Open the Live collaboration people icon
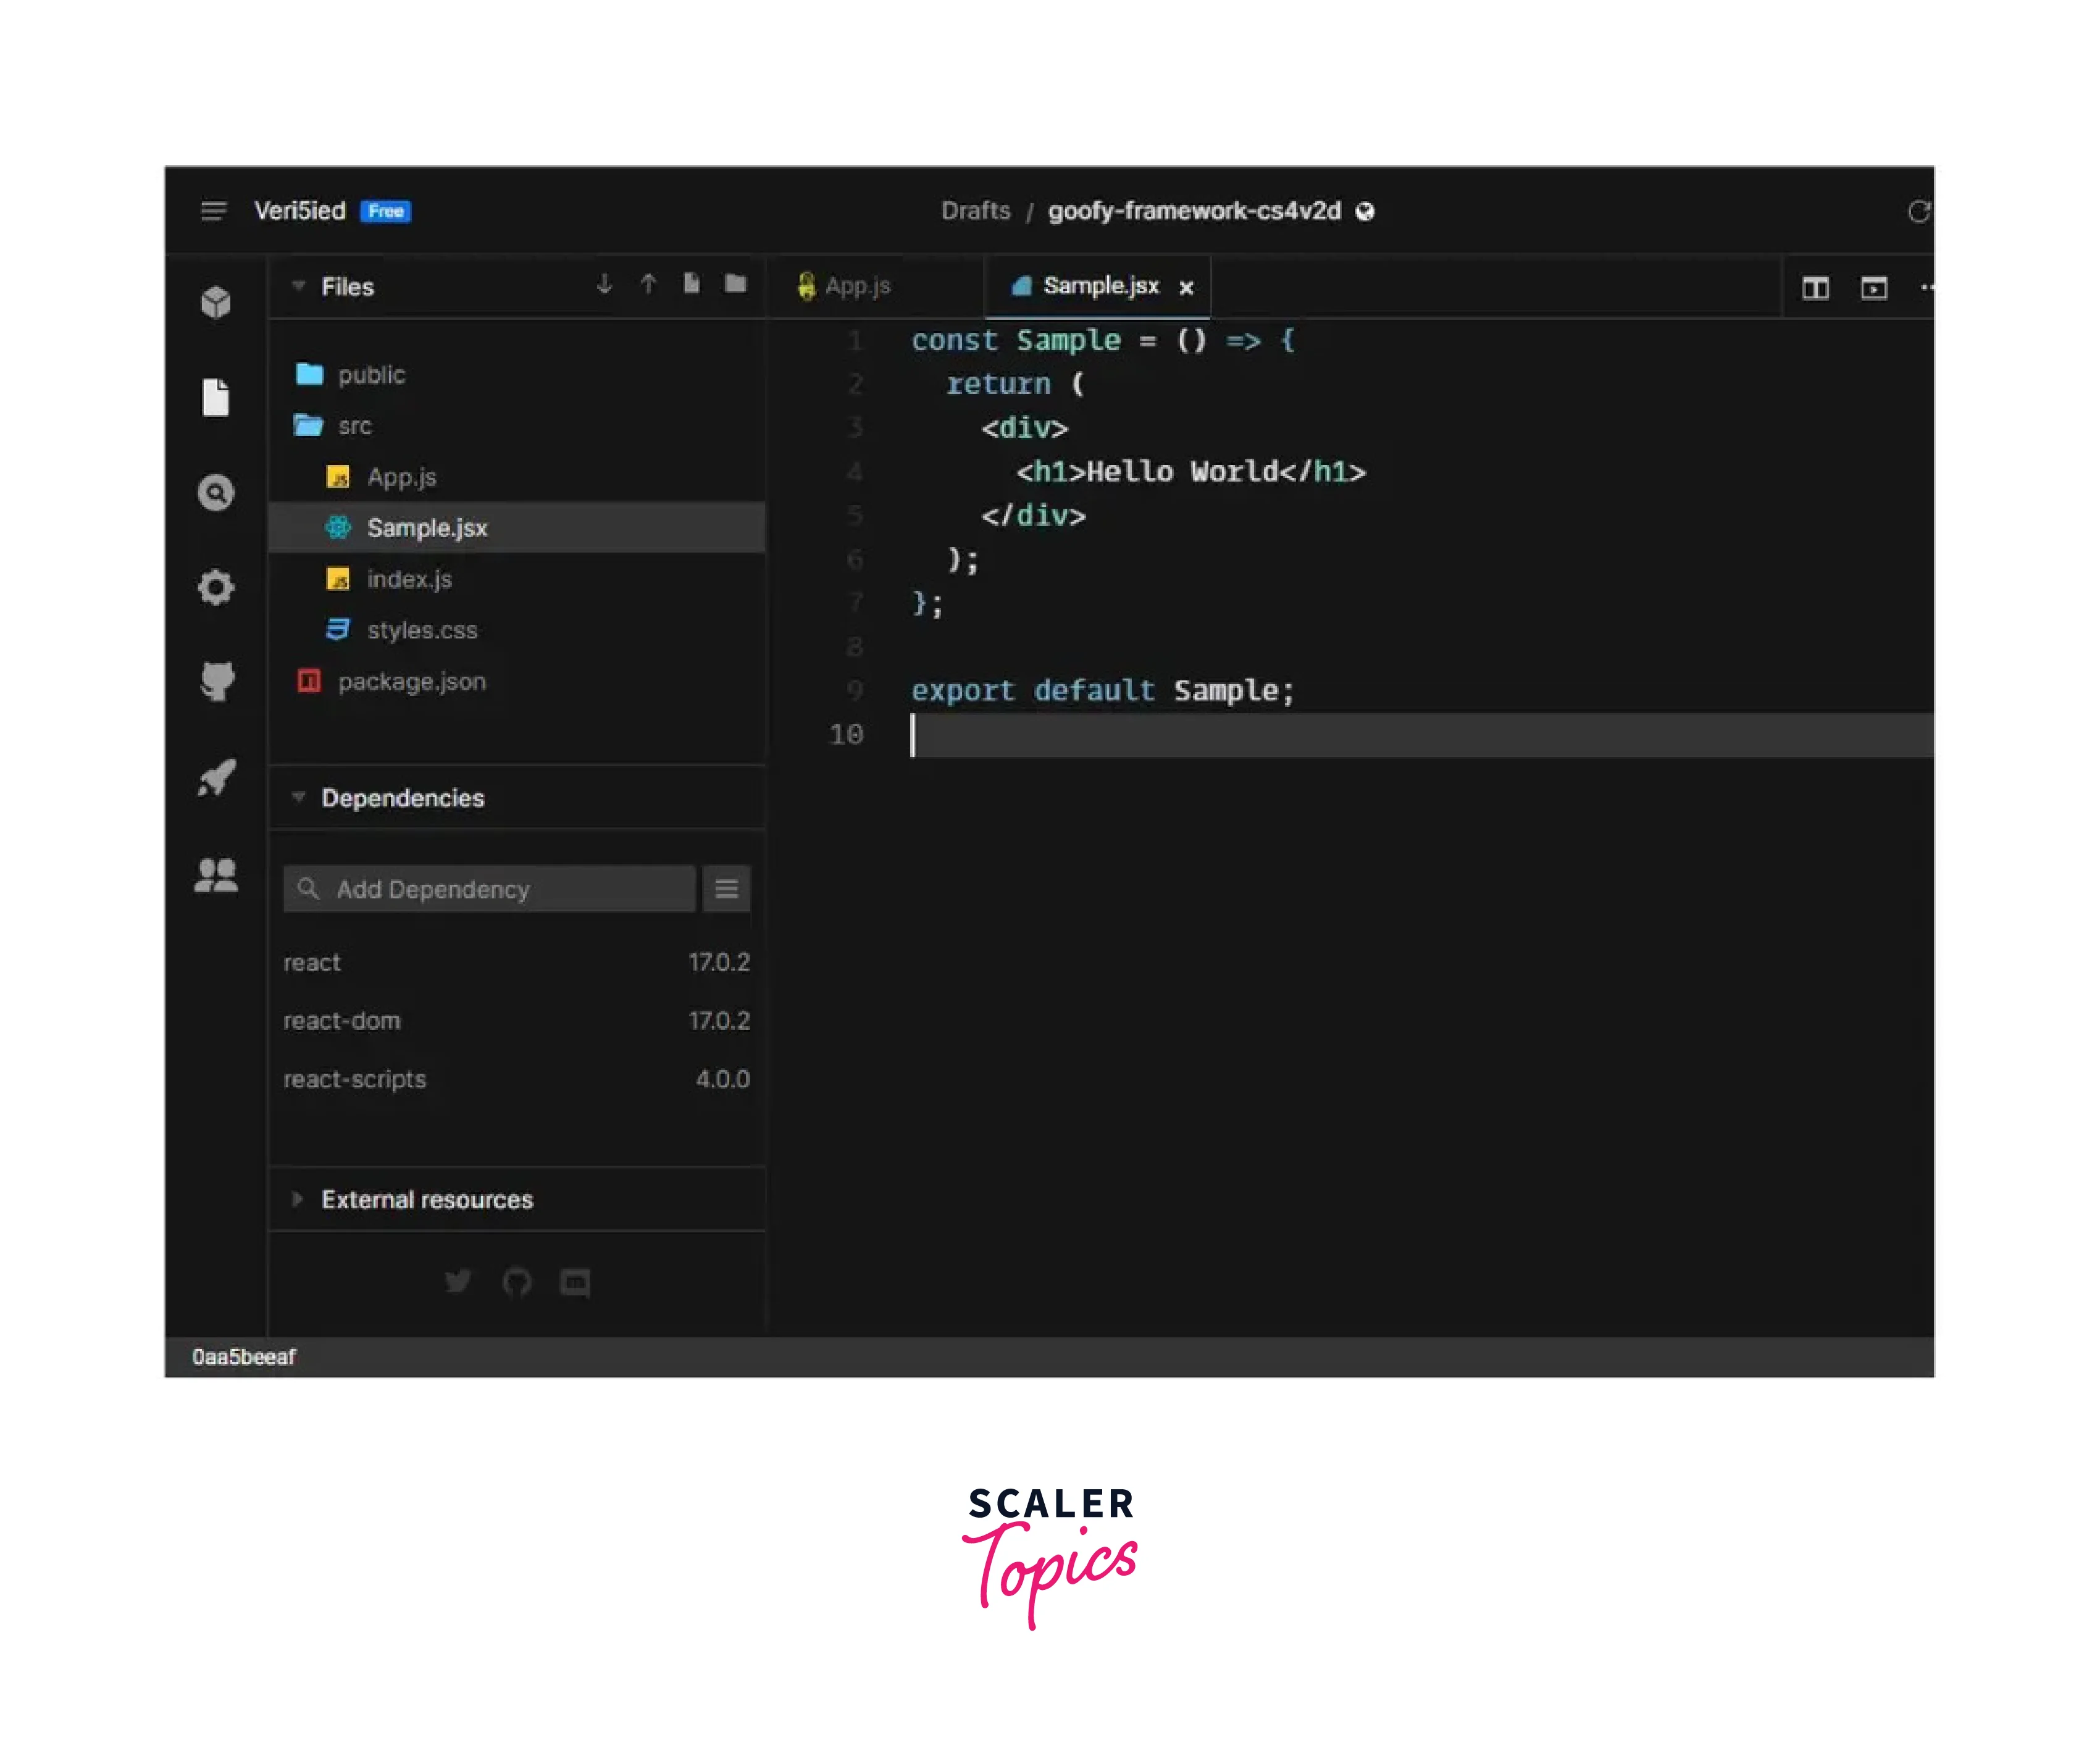Screen dimensions: 2100x1743 coord(216,875)
